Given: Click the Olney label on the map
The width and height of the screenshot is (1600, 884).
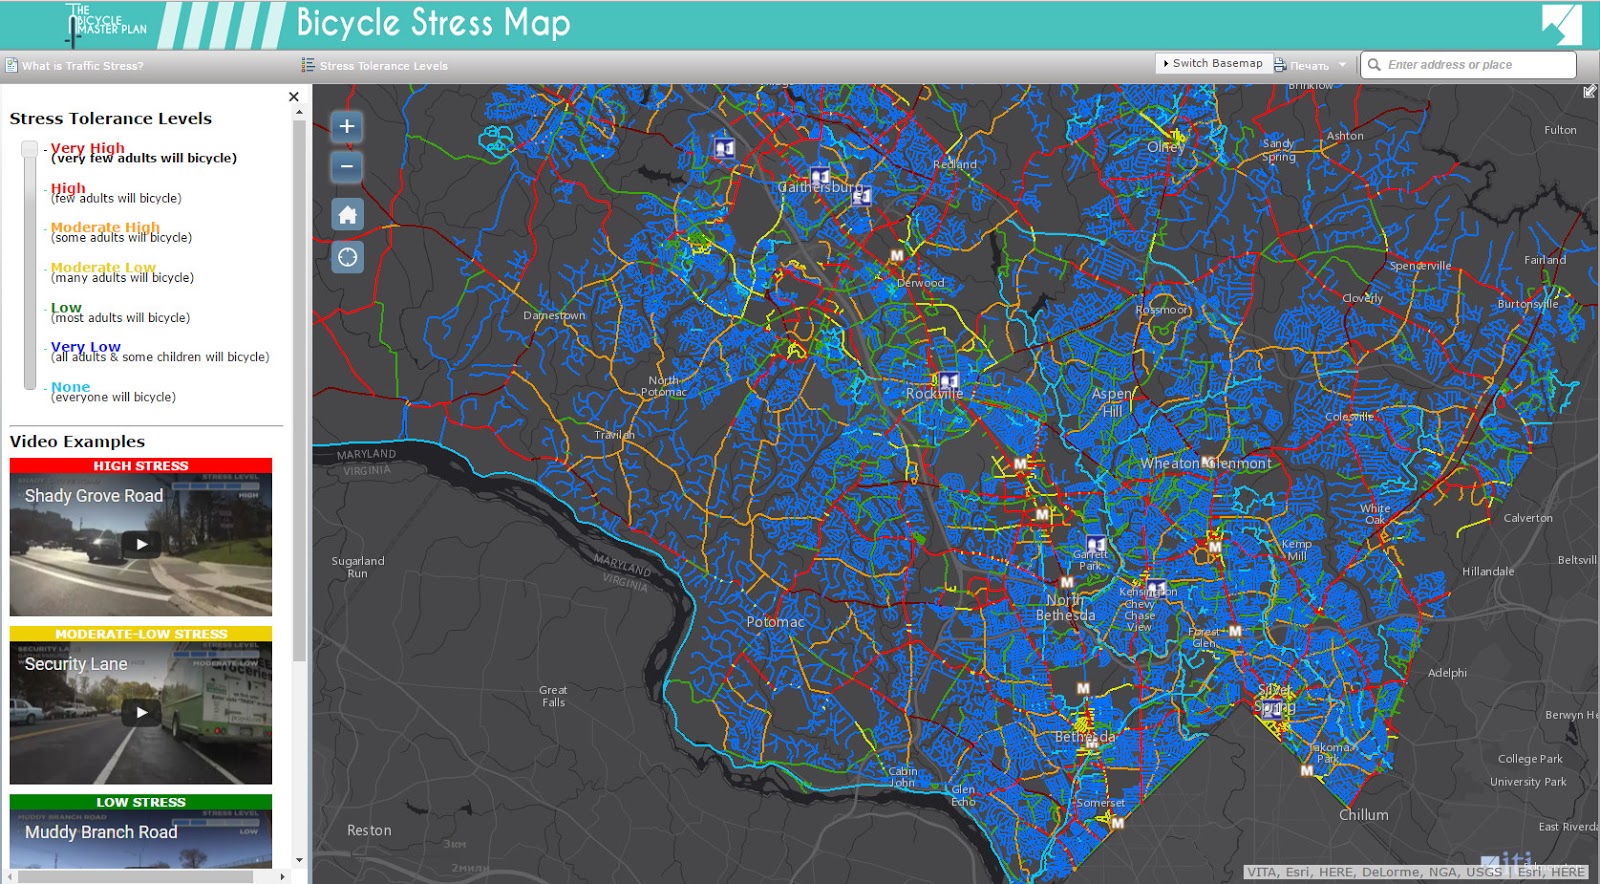Looking at the screenshot, I should (x=1166, y=147).
